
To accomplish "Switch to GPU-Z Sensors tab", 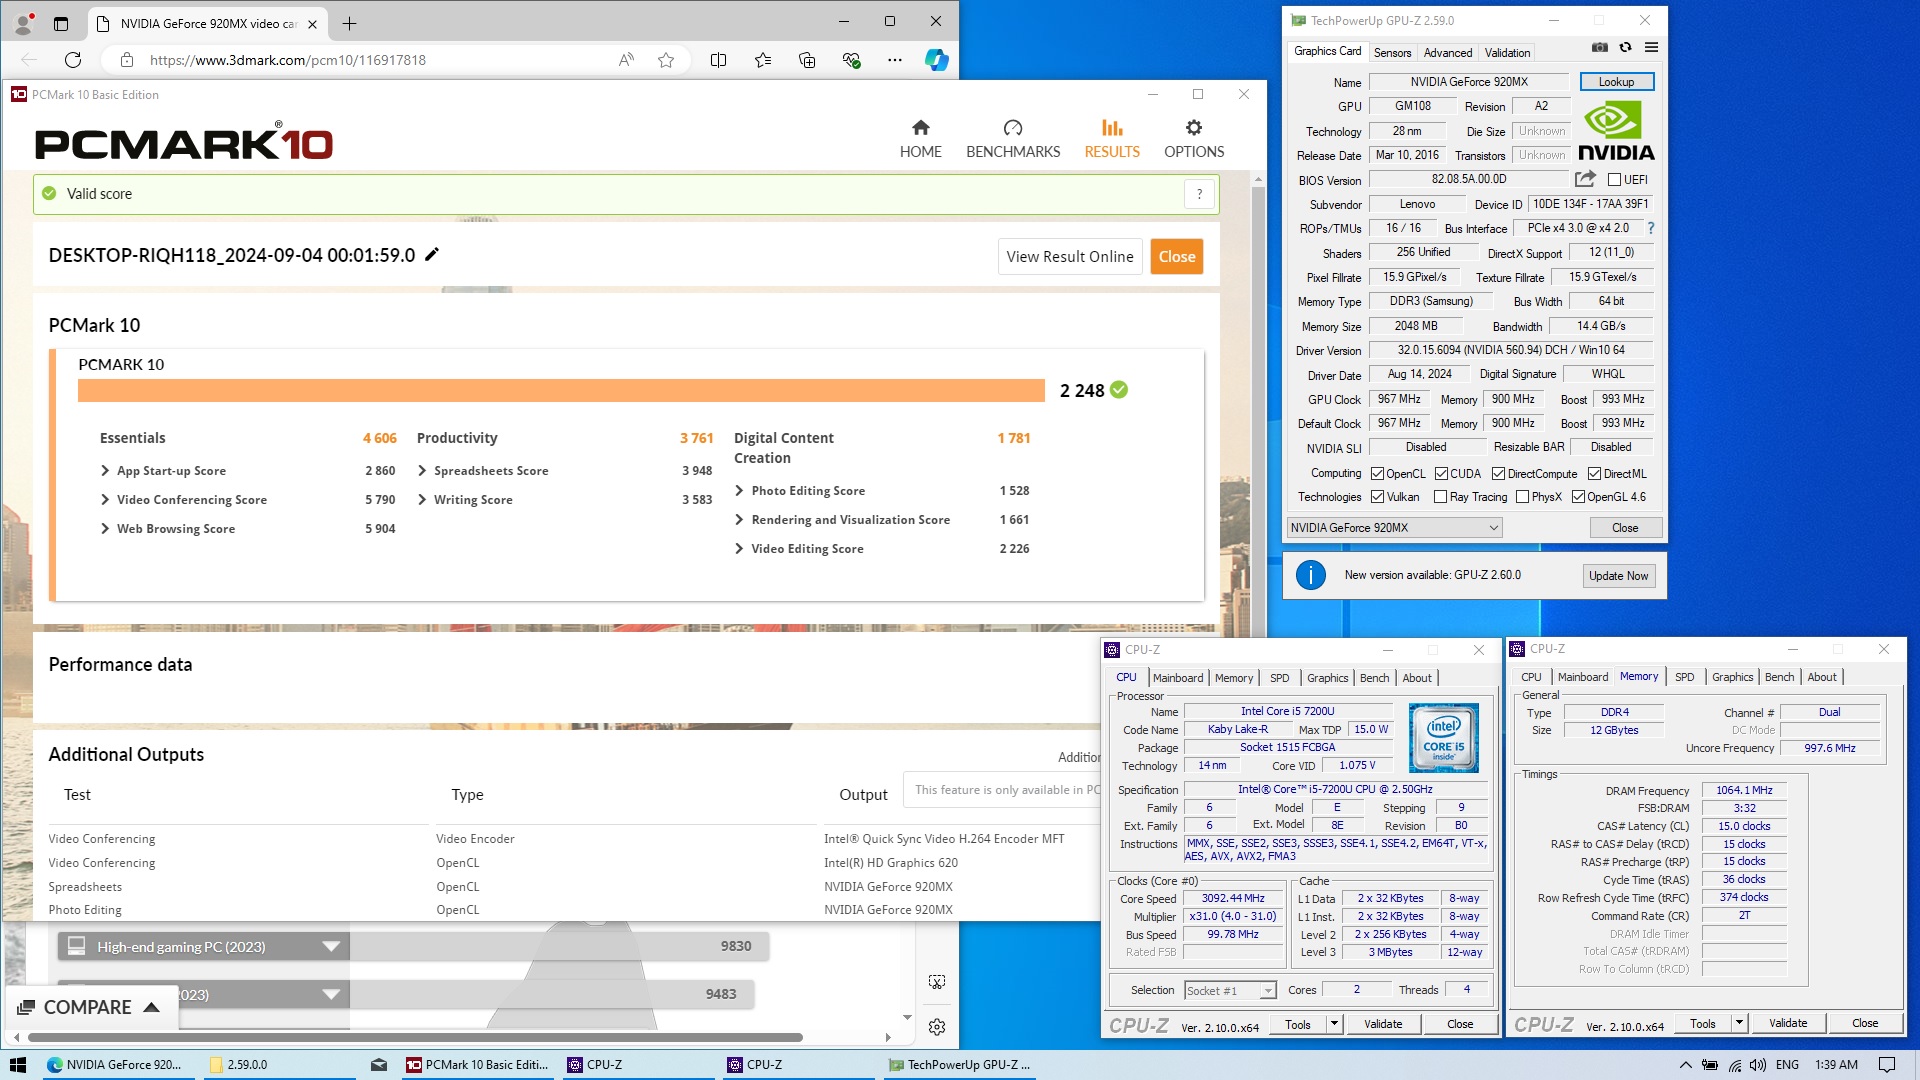I will [1392, 53].
